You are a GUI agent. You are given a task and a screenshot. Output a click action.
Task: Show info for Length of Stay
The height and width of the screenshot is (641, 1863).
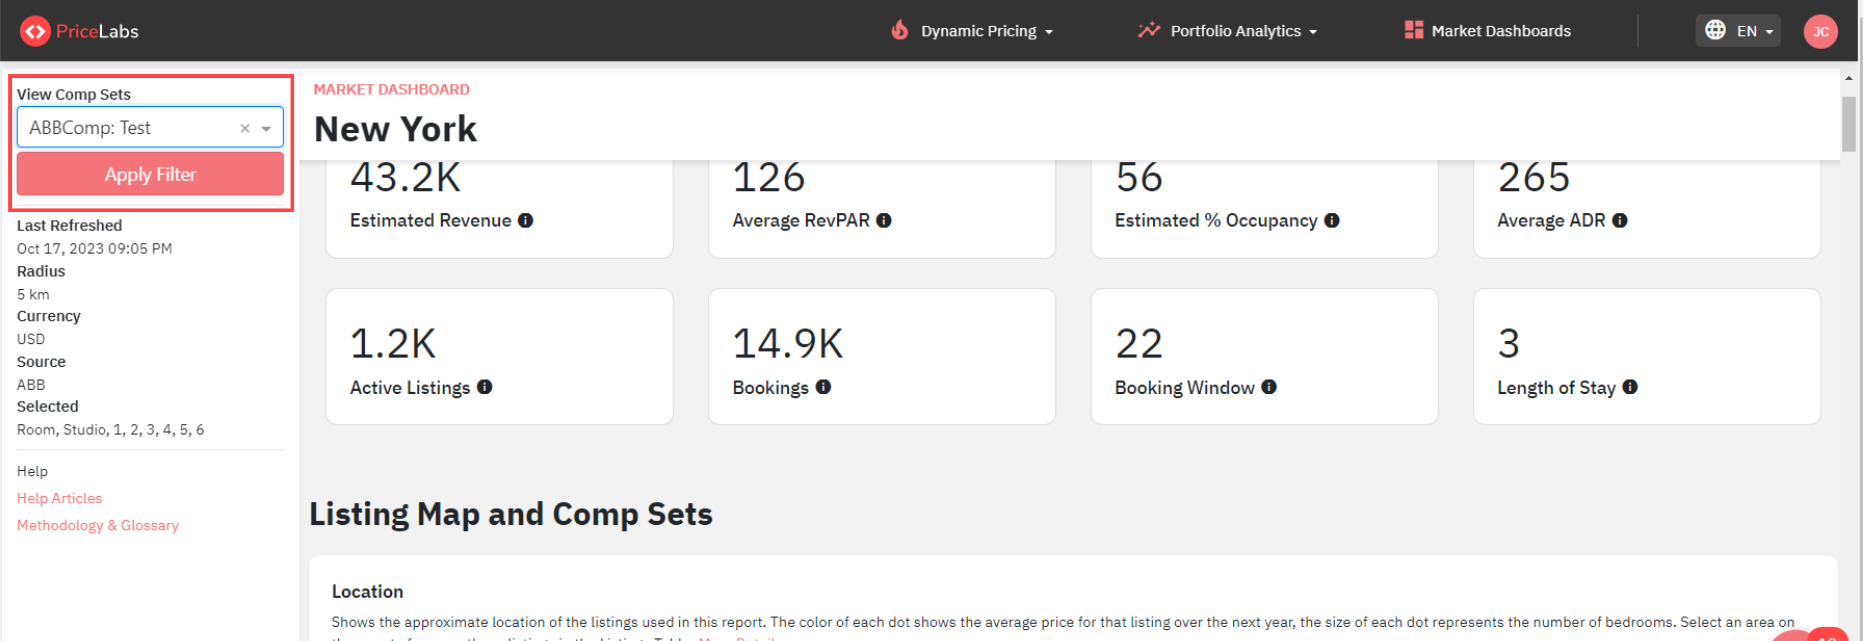click(x=1630, y=387)
